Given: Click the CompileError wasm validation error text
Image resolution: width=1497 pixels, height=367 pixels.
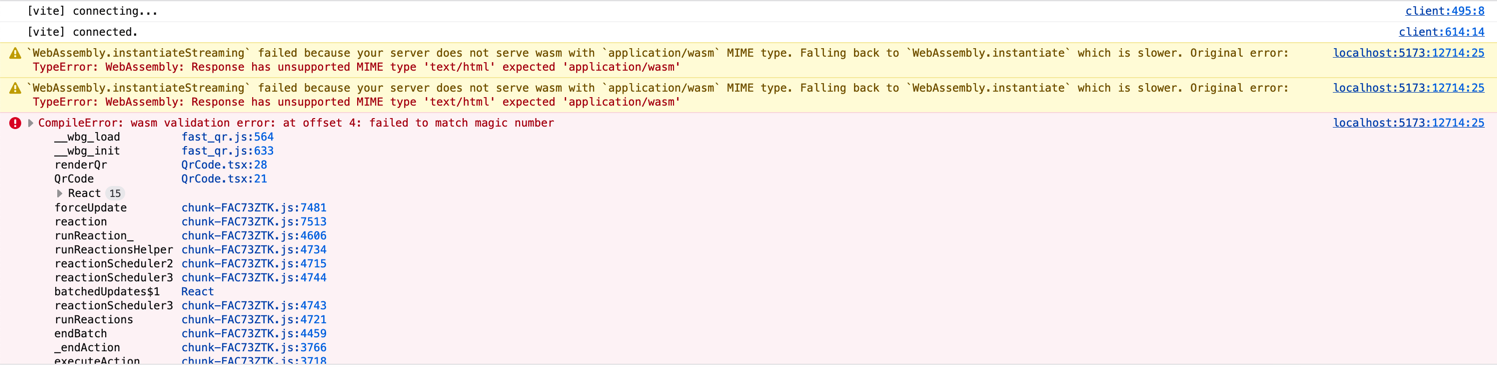Looking at the screenshot, I should pyautogui.click(x=296, y=123).
